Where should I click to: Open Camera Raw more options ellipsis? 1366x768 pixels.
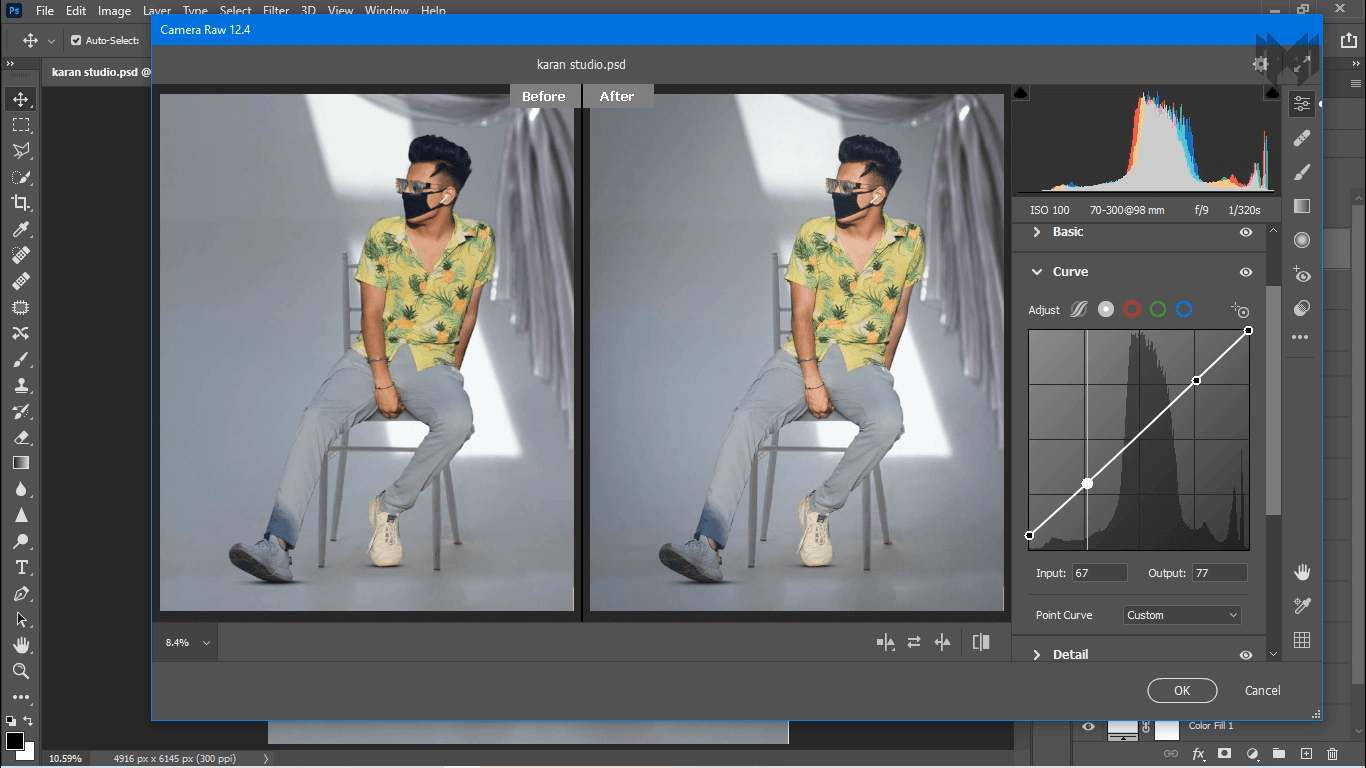click(x=1301, y=338)
